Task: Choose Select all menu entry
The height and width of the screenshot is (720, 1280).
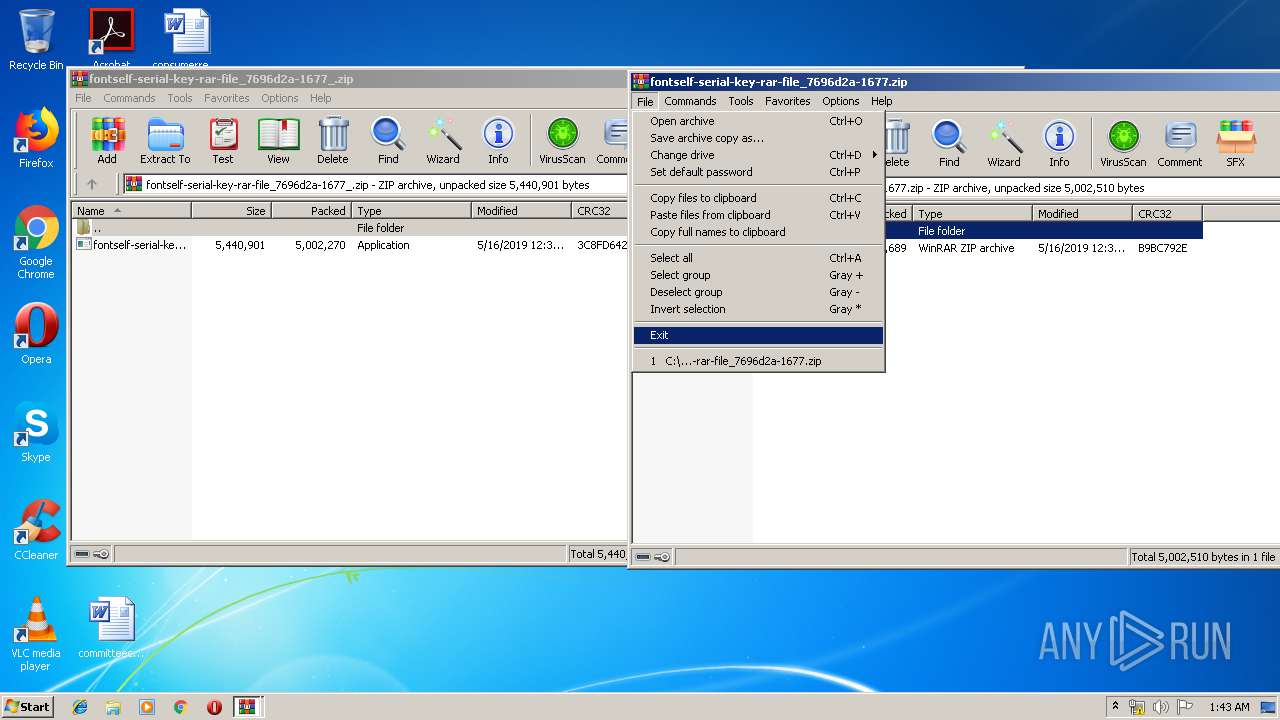Action: point(759,258)
